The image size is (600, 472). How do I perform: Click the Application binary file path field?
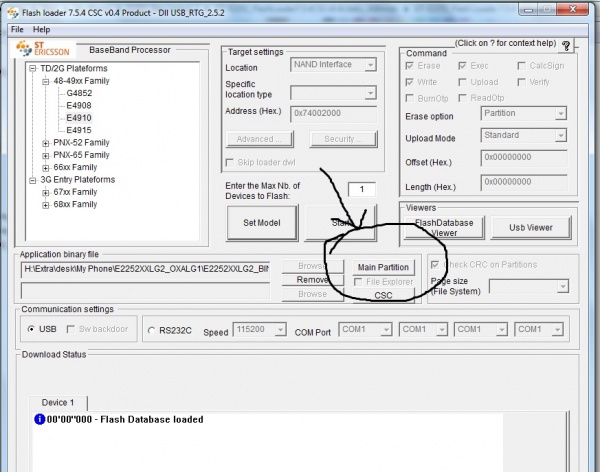145,269
